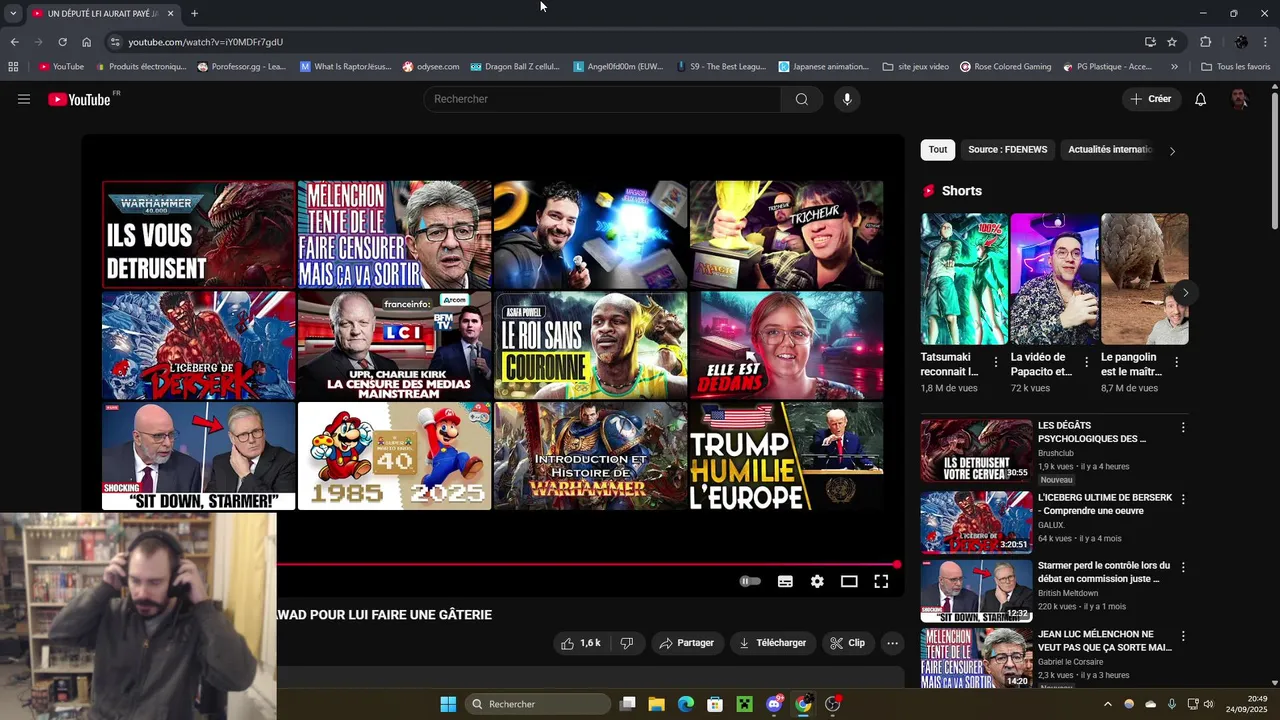Open options for 'L'ICEBERG ULTIME DE BERSERK' video

pos(1183,498)
